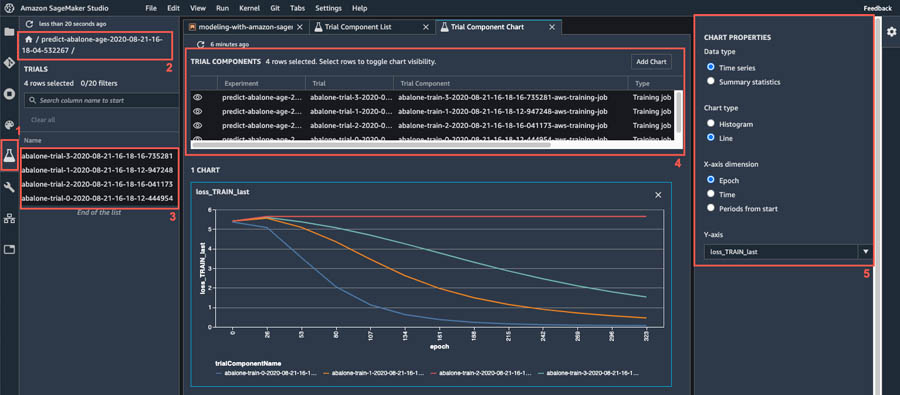The height and width of the screenshot is (395, 900).
Task: Open the tabs panel sidebar icon
Action: [x=9, y=249]
